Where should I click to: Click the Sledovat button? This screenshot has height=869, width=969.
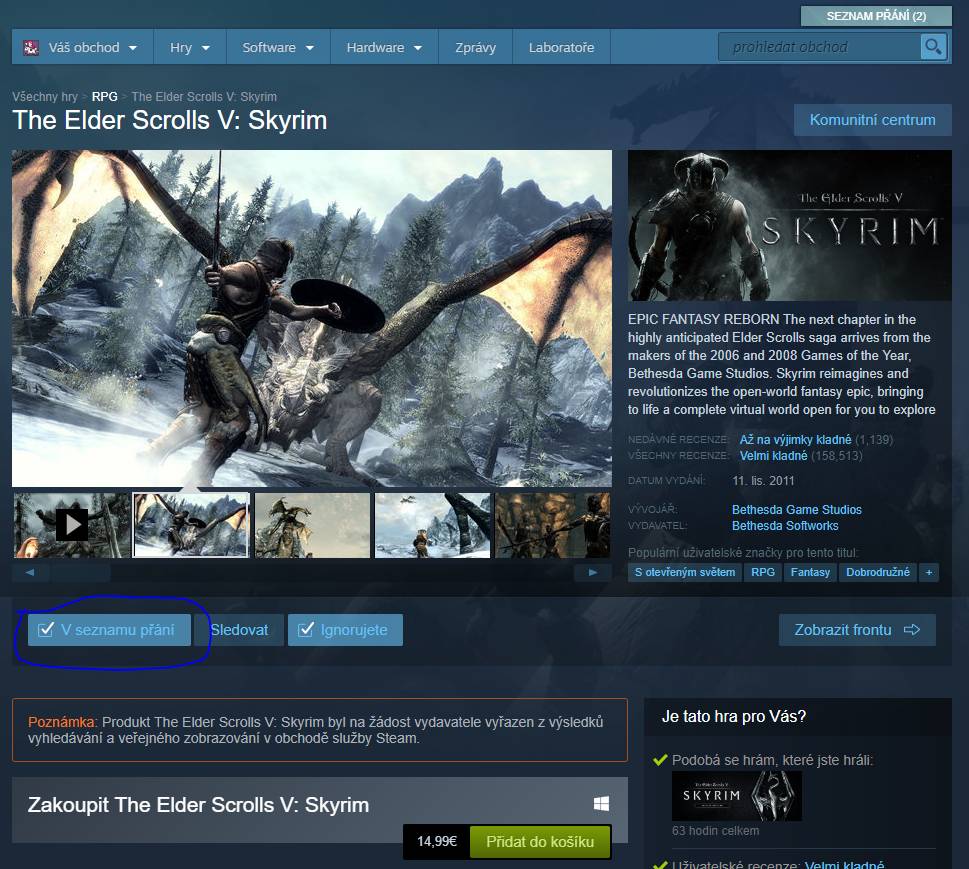(x=239, y=630)
